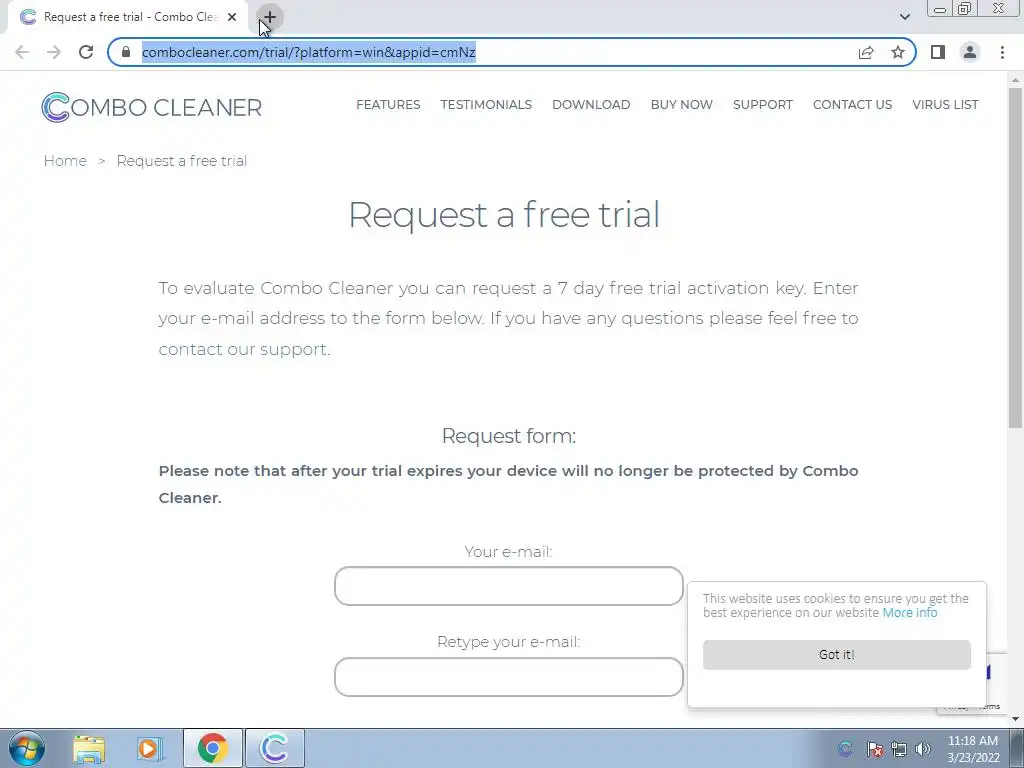Click the Request a free trial heading
This screenshot has width=1024, height=768.
pos(504,214)
